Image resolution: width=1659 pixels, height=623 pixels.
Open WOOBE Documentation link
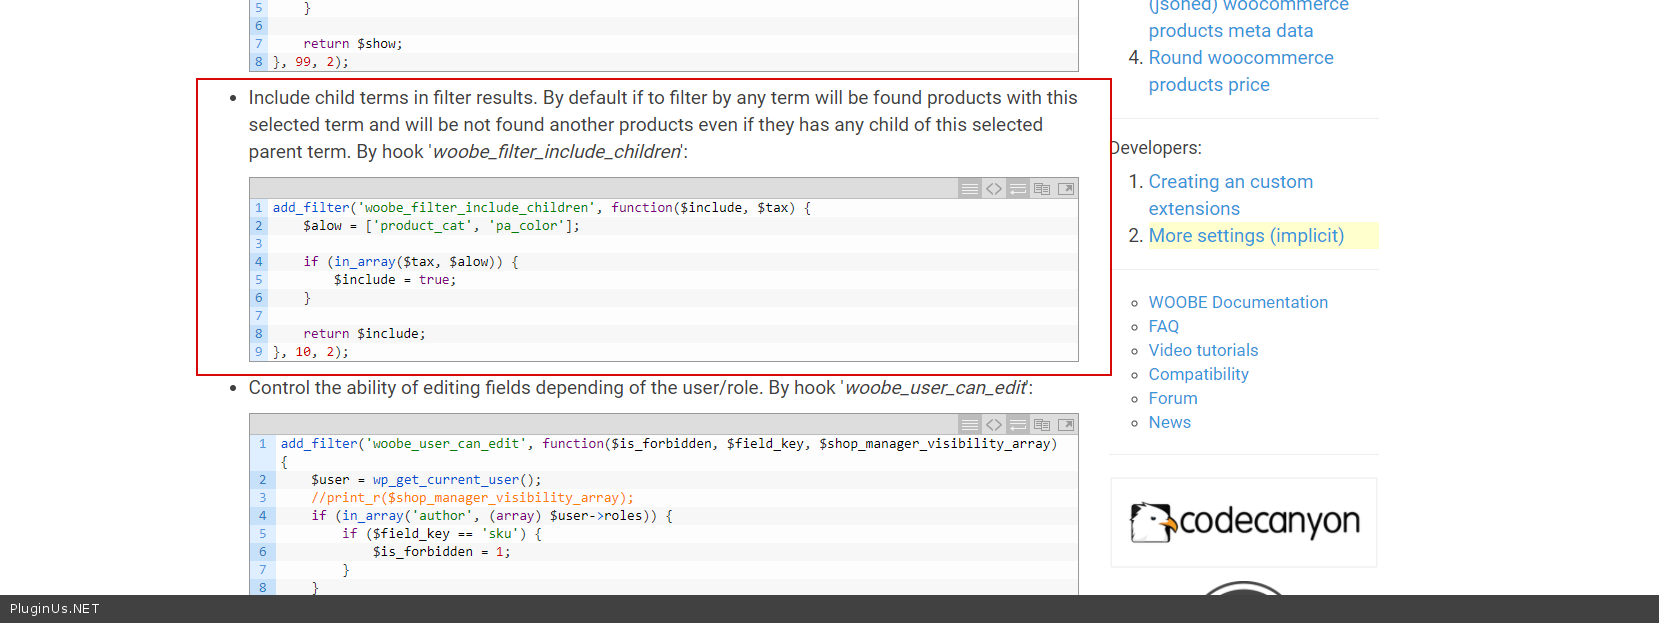[1238, 302]
